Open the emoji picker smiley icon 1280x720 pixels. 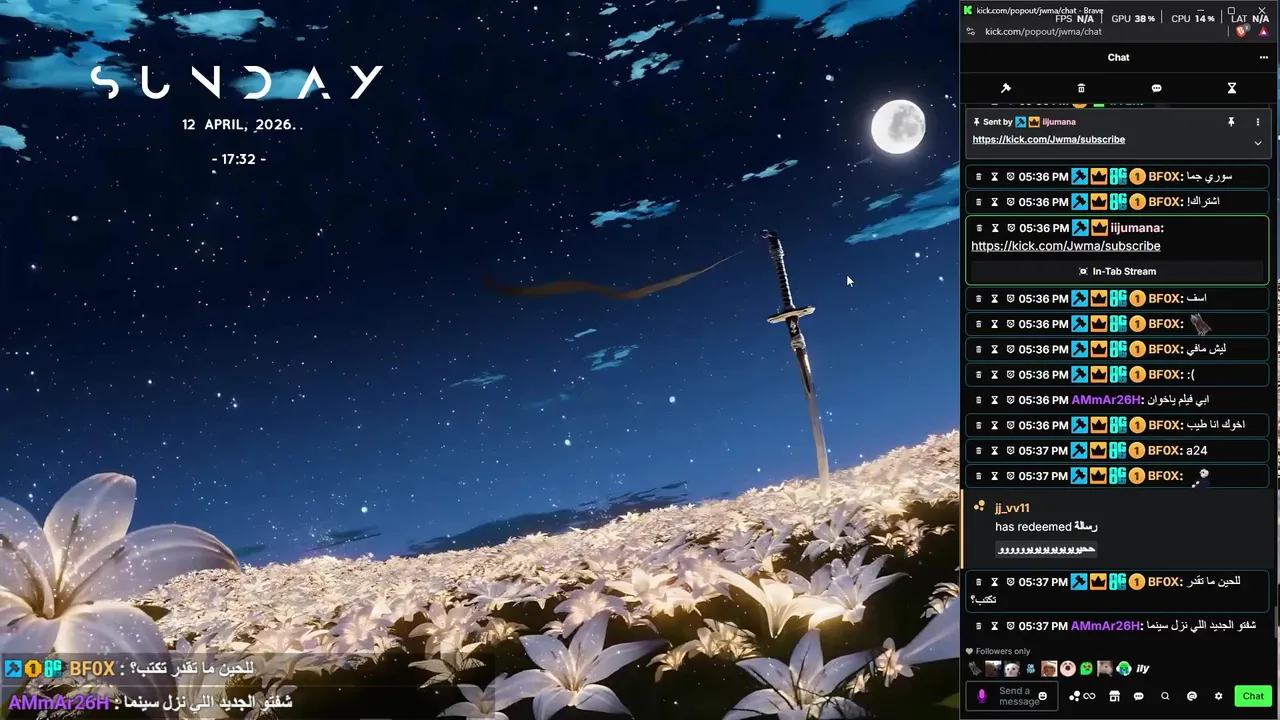pyautogui.click(x=1043, y=696)
